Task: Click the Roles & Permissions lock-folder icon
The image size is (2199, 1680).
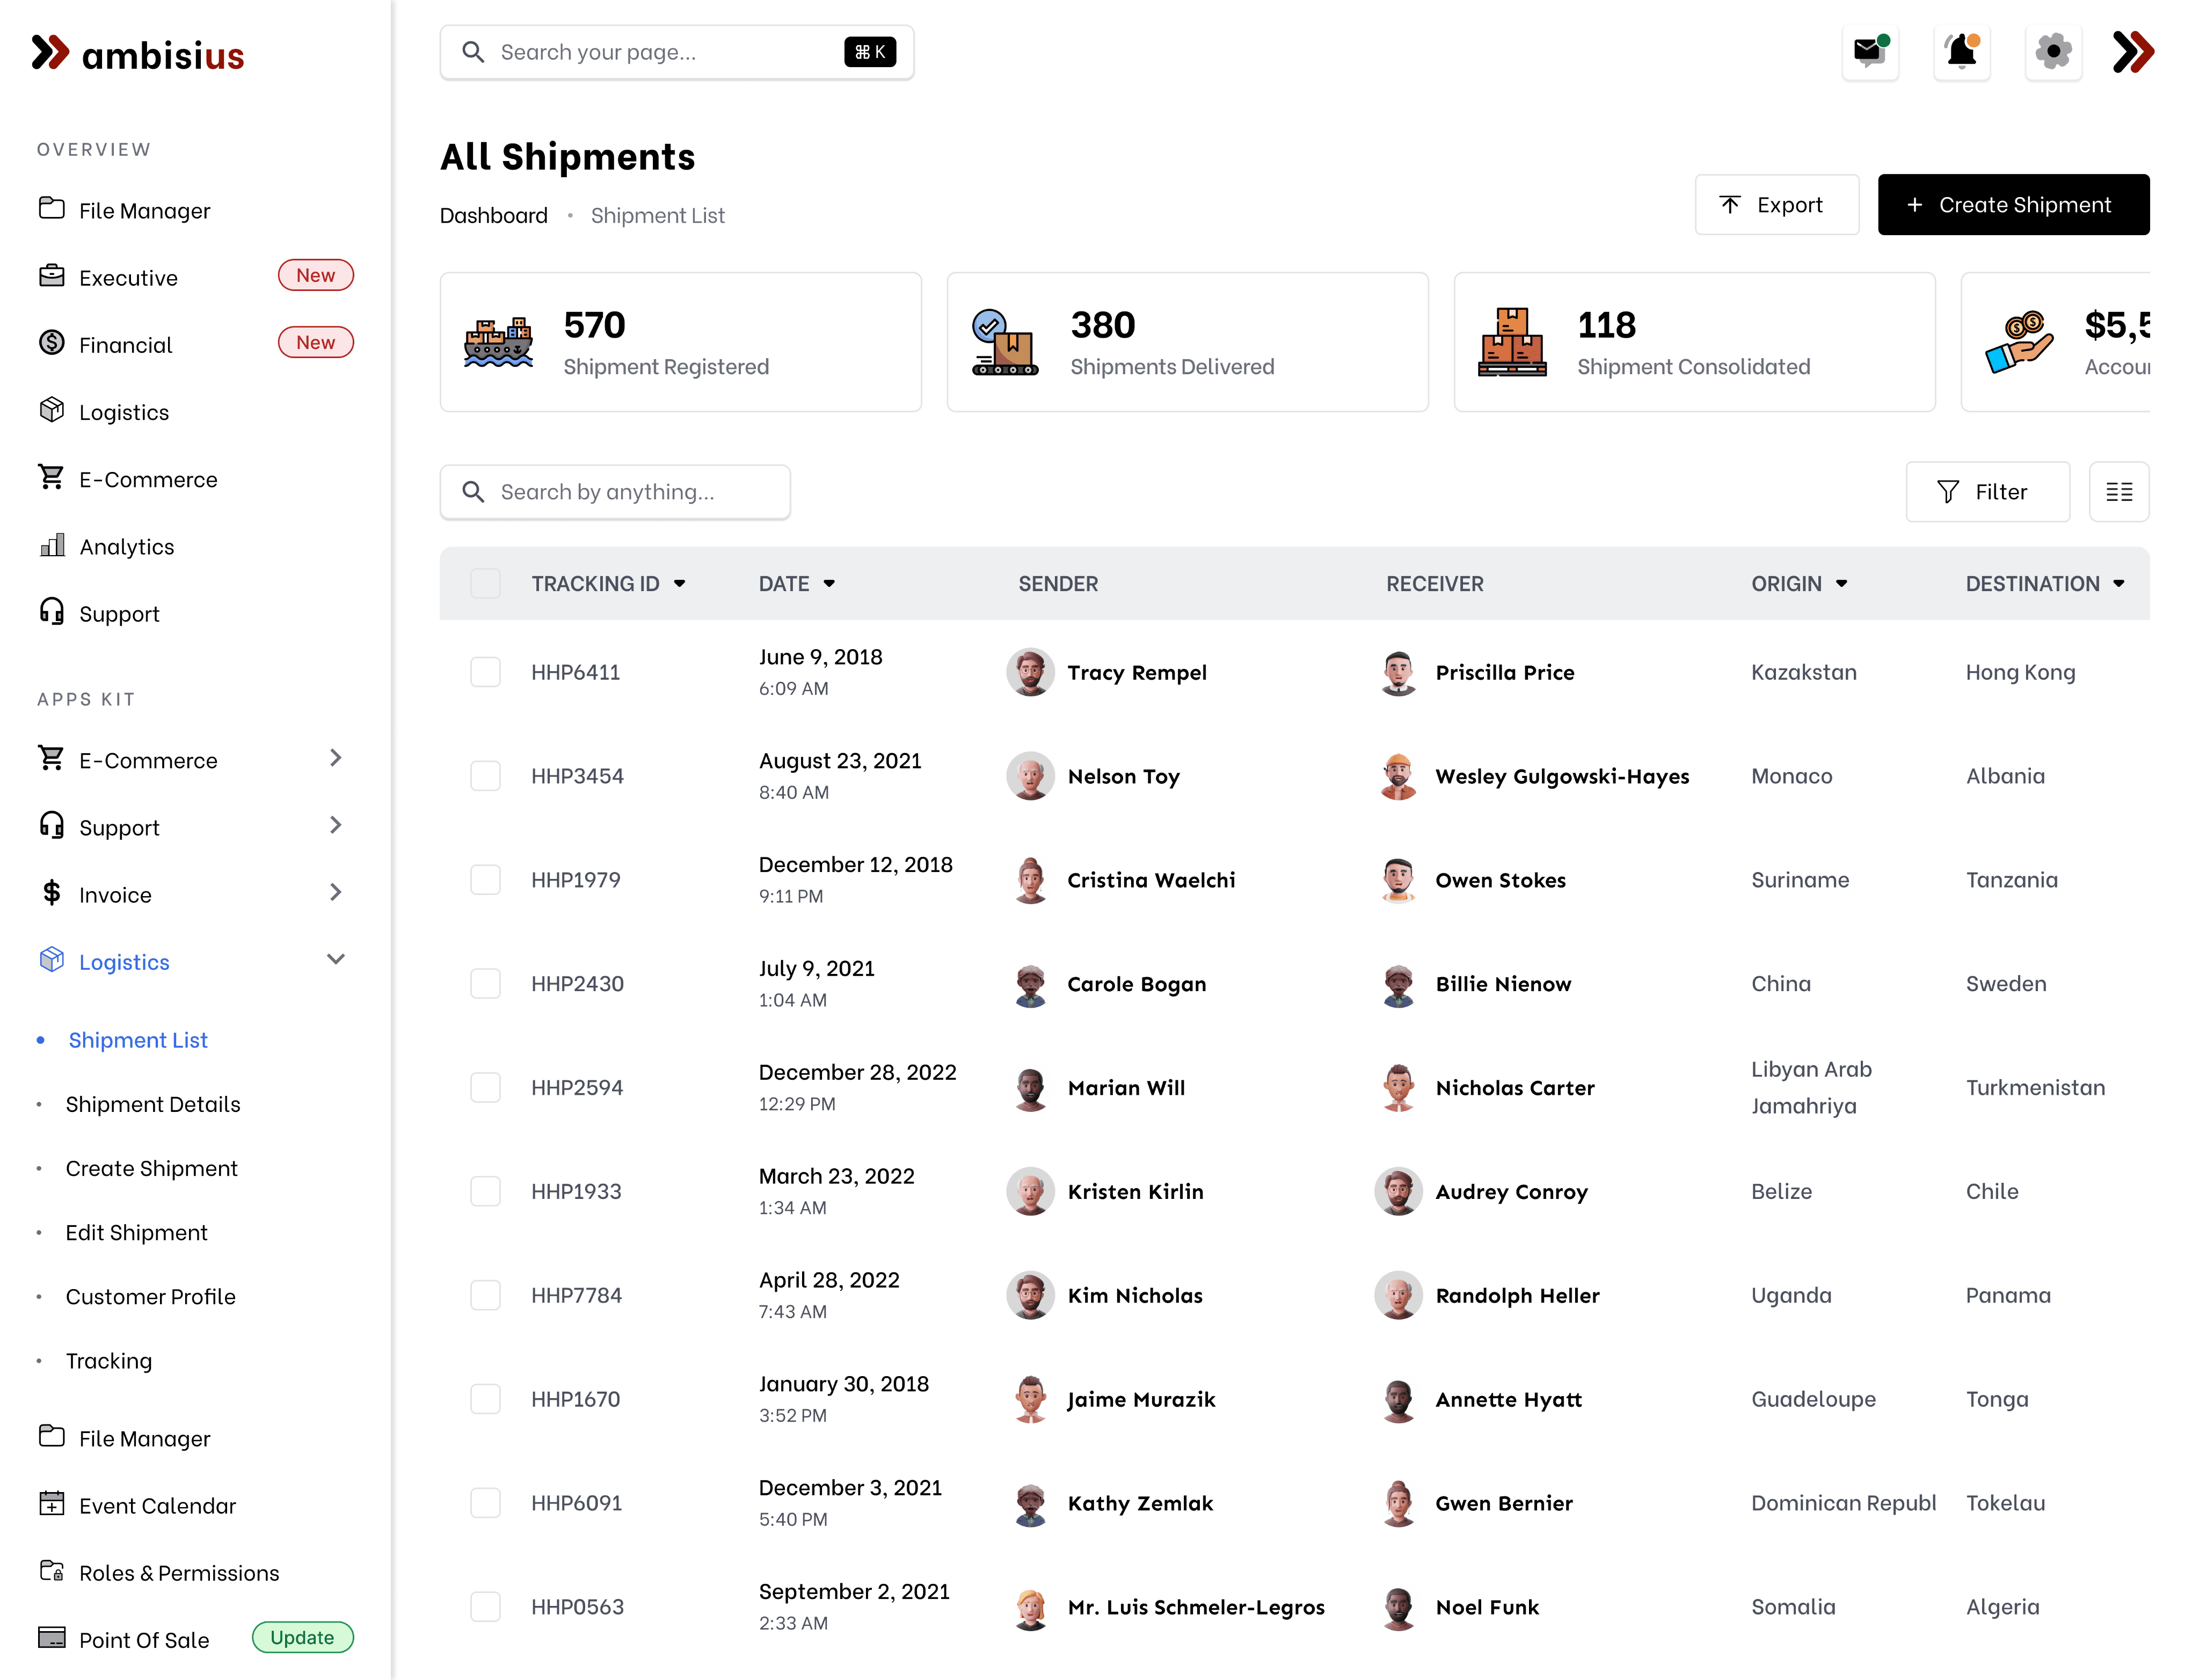Action: coord(52,1571)
